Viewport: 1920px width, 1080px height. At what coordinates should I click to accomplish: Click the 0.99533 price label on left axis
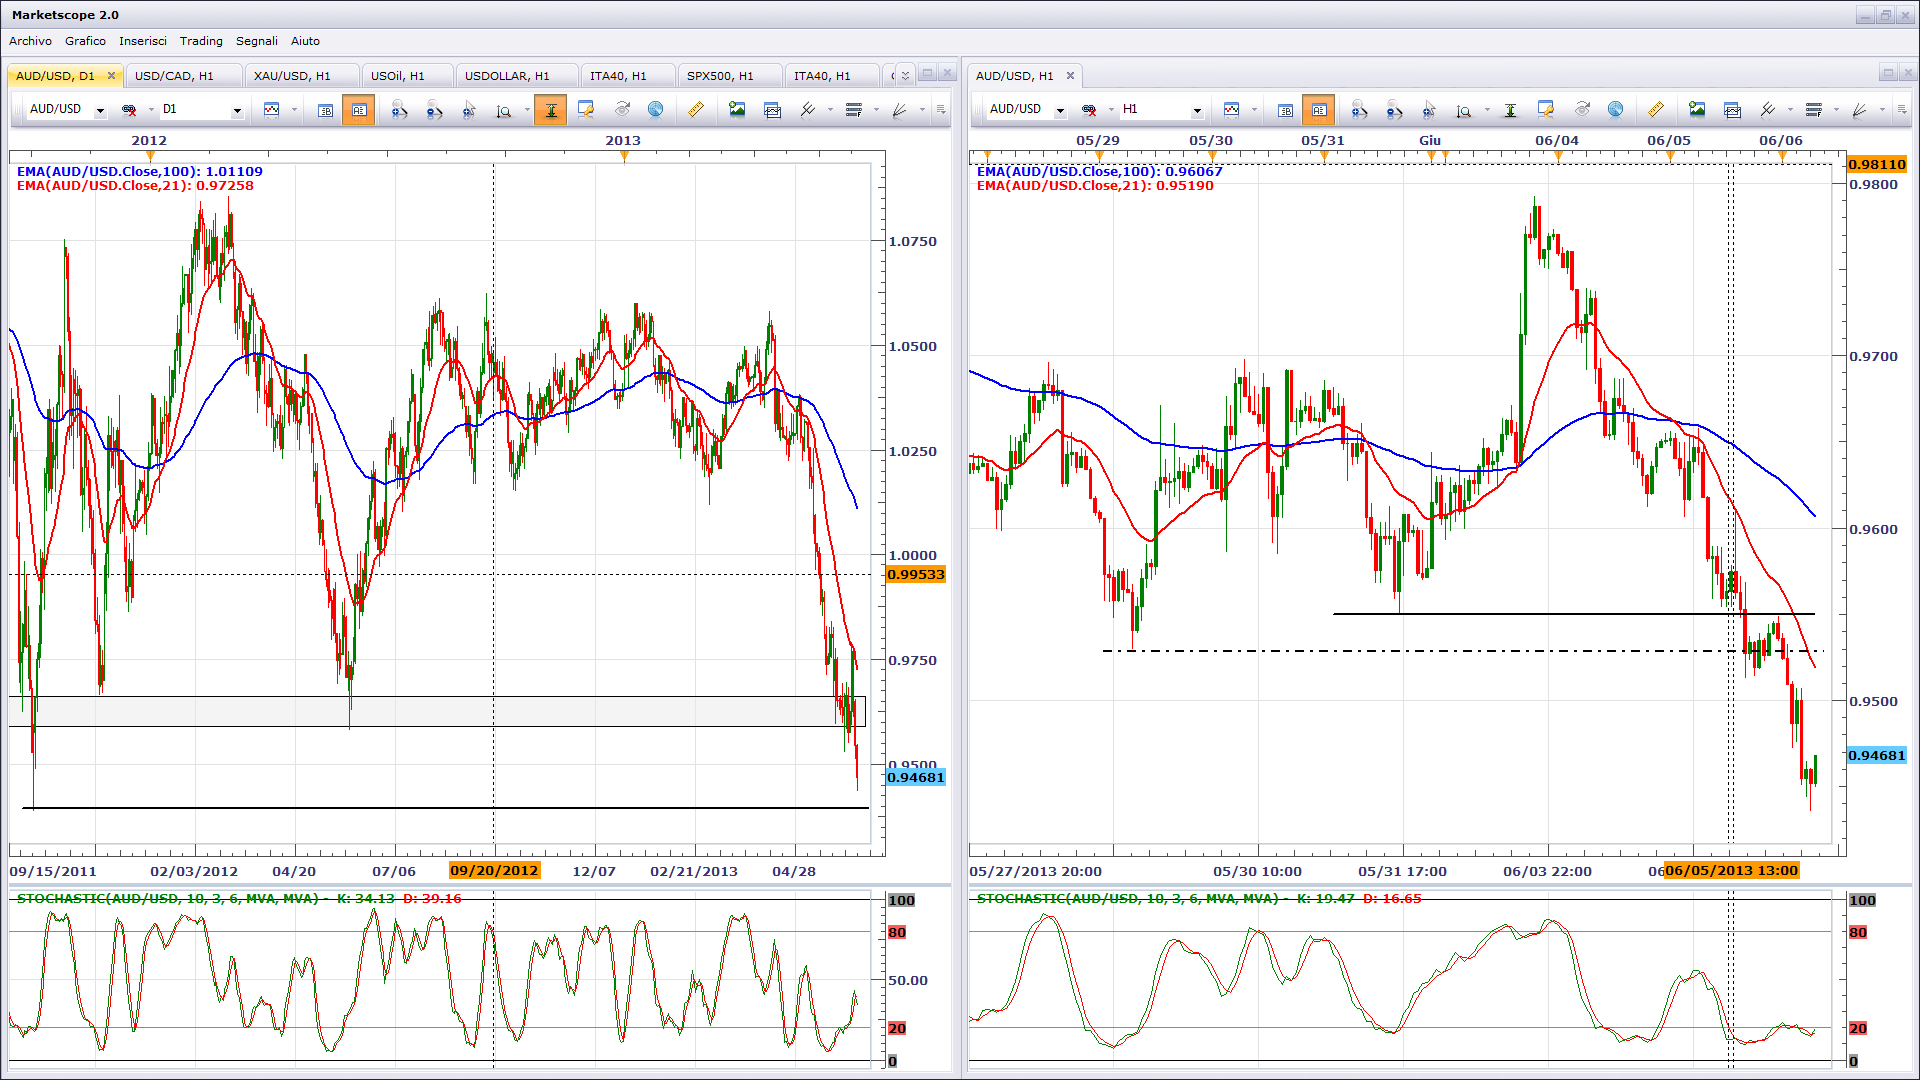(x=915, y=575)
